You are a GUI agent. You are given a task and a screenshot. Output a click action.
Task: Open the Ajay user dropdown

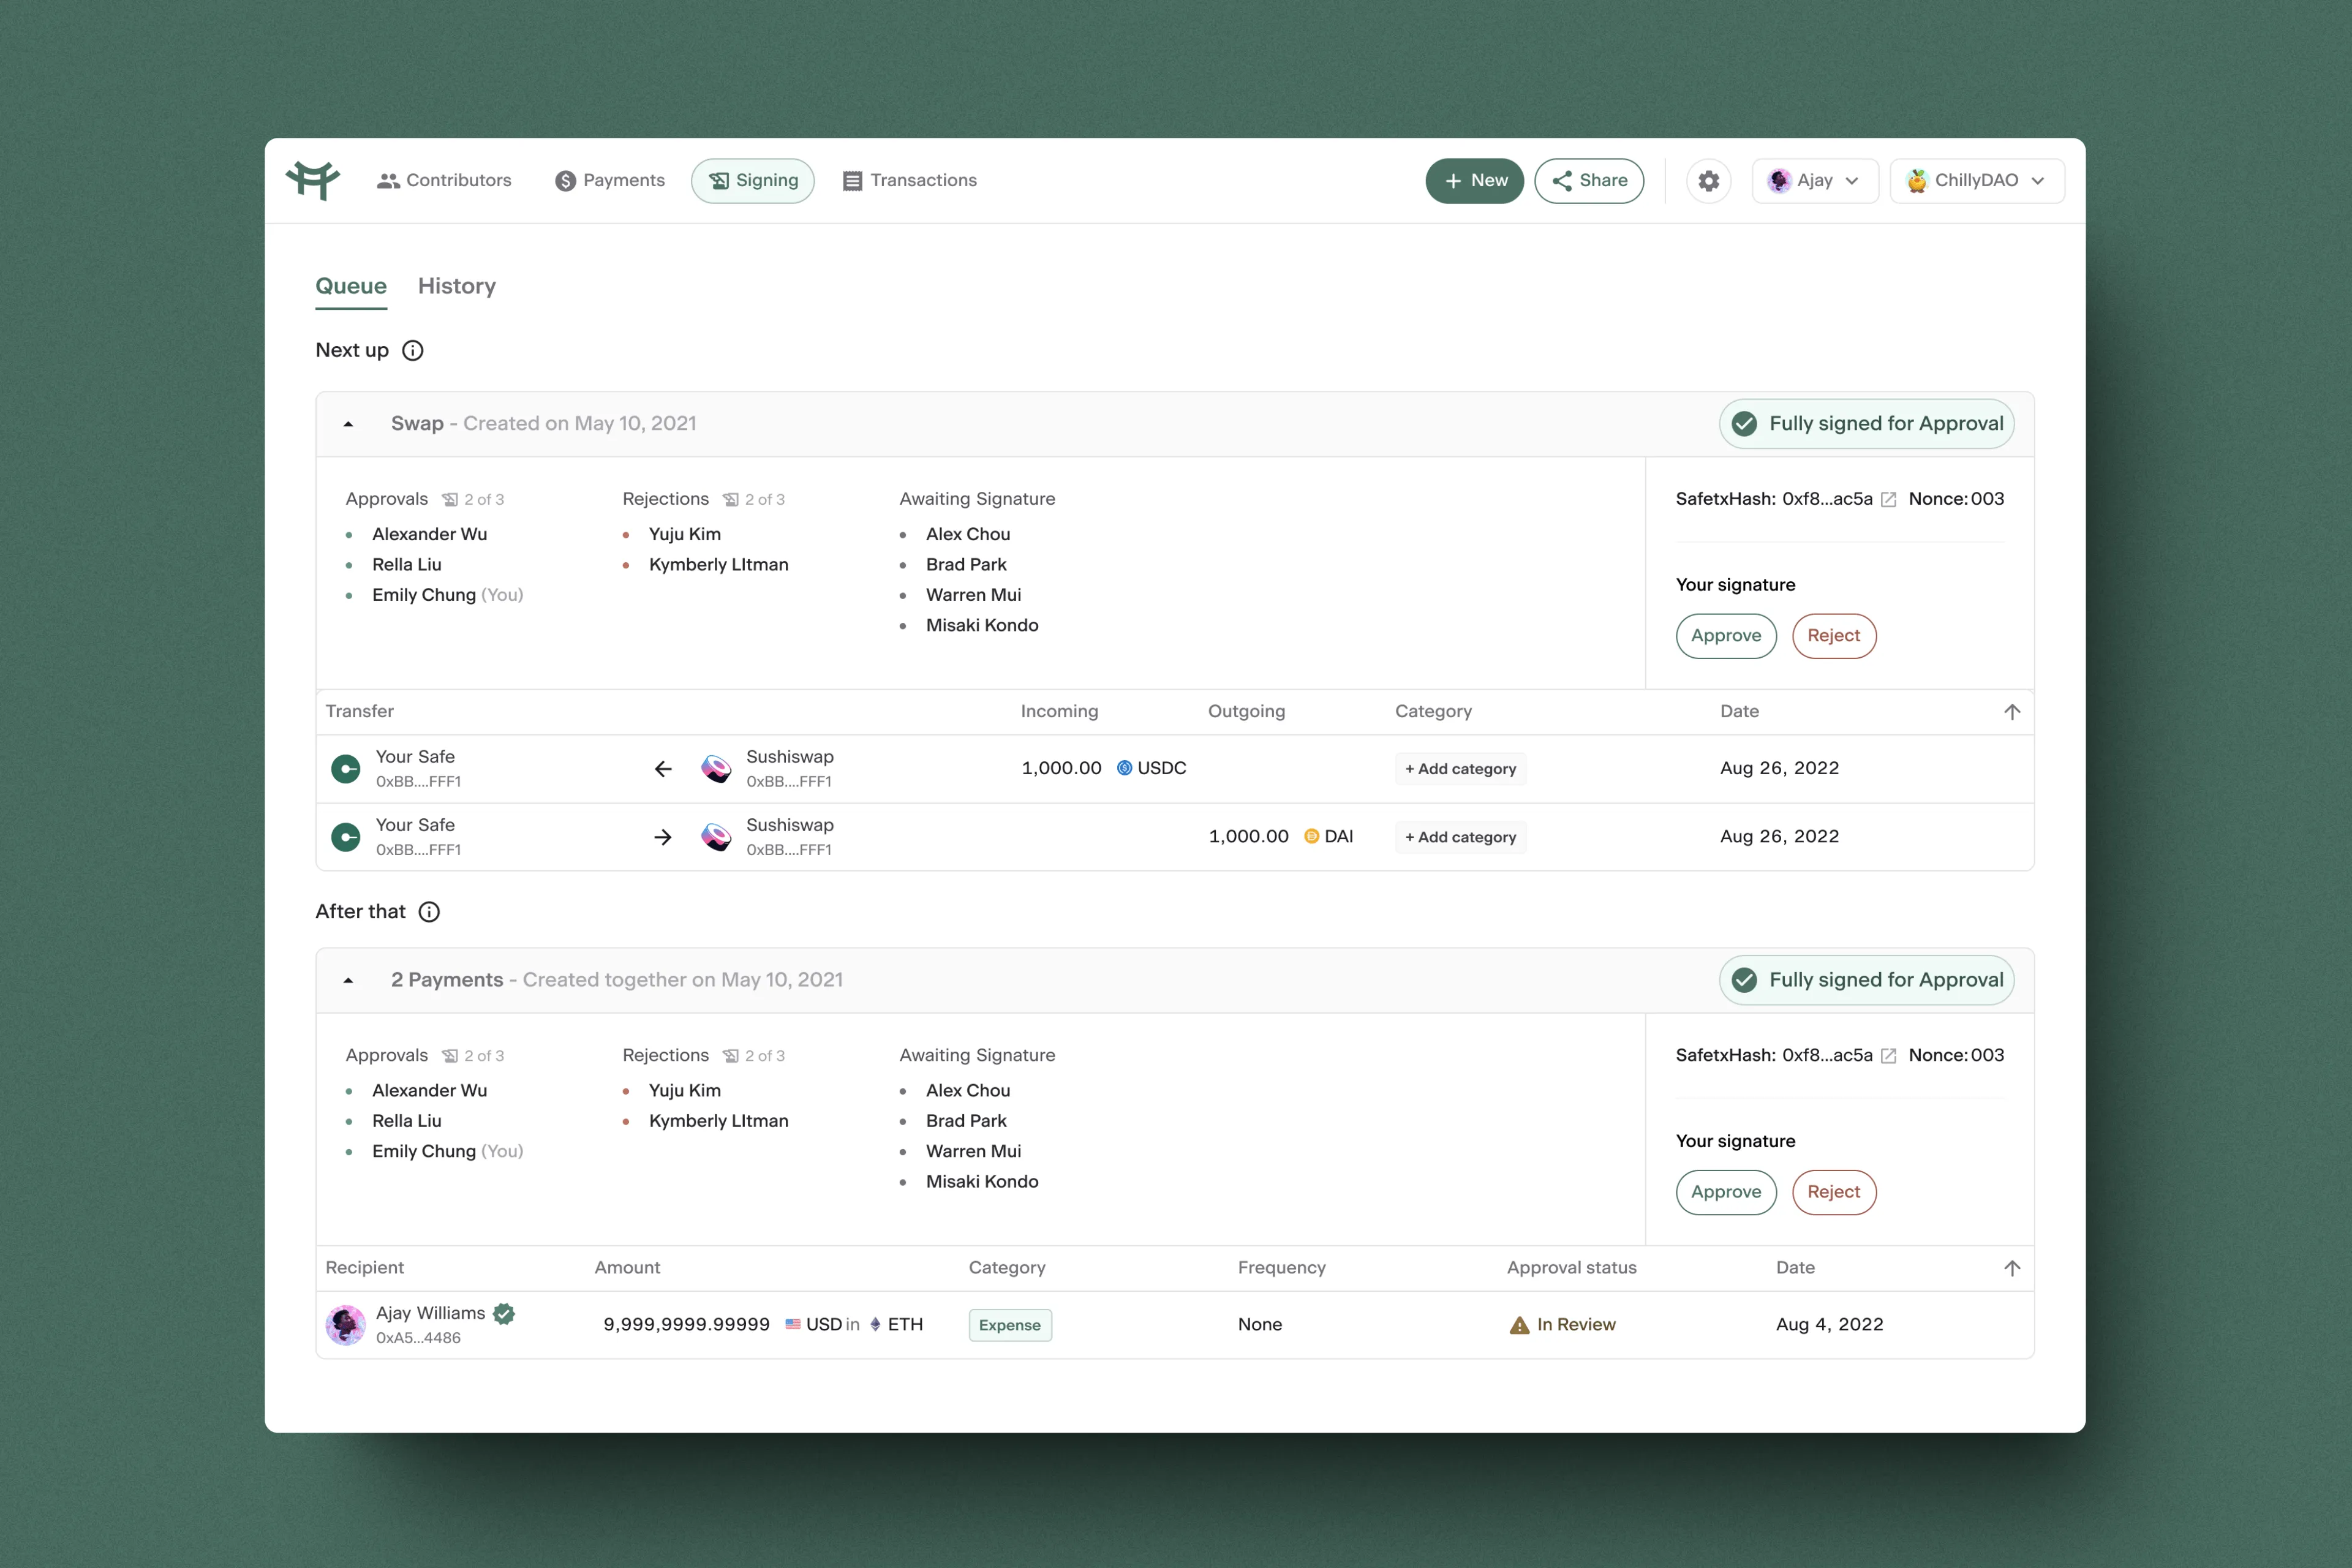1814,181
